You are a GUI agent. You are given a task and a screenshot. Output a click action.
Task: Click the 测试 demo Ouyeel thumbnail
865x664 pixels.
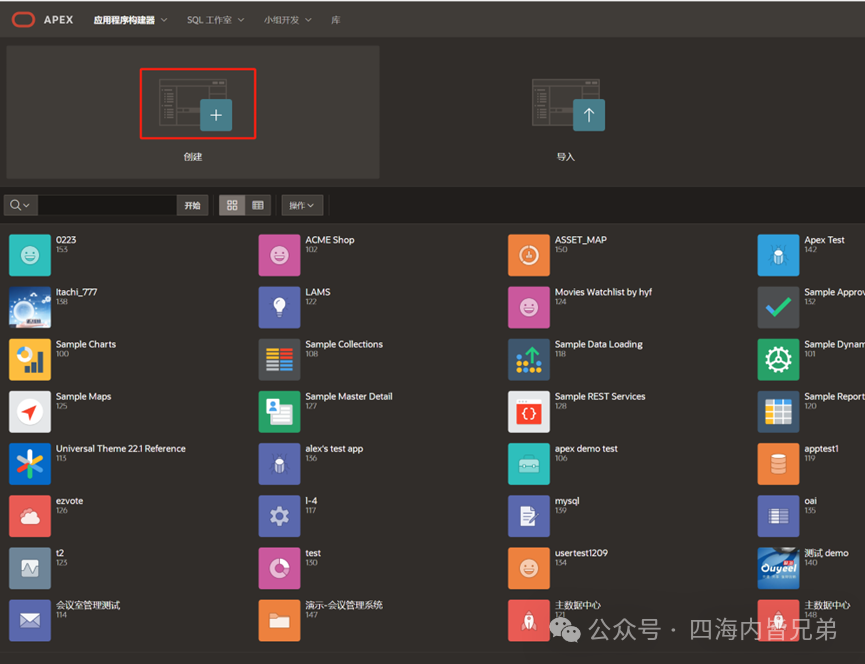click(x=778, y=568)
